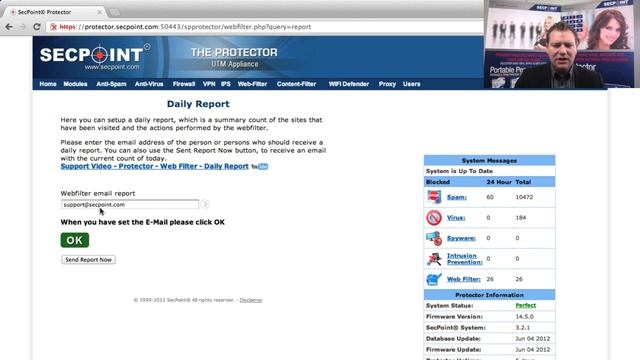Click the SecPoint logo in header
The height and width of the screenshot is (360, 640).
pos(95,57)
